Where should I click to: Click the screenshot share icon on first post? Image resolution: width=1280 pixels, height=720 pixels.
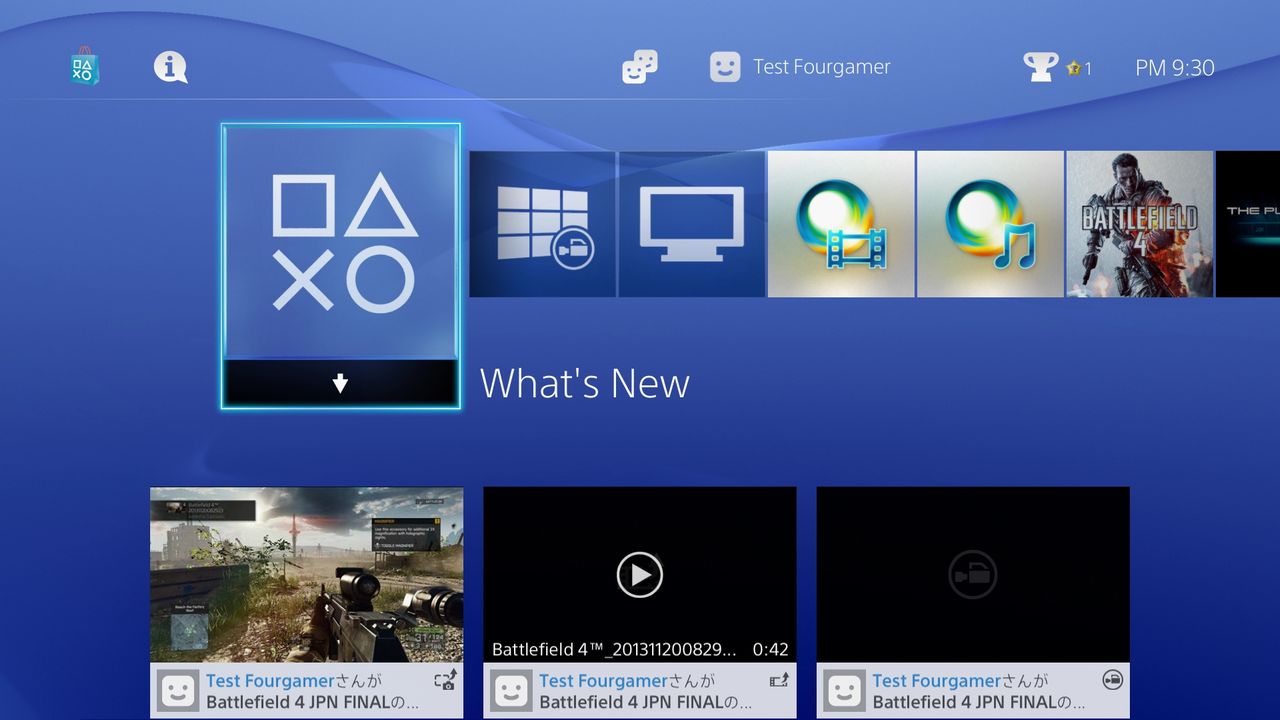[x=445, y=681]
